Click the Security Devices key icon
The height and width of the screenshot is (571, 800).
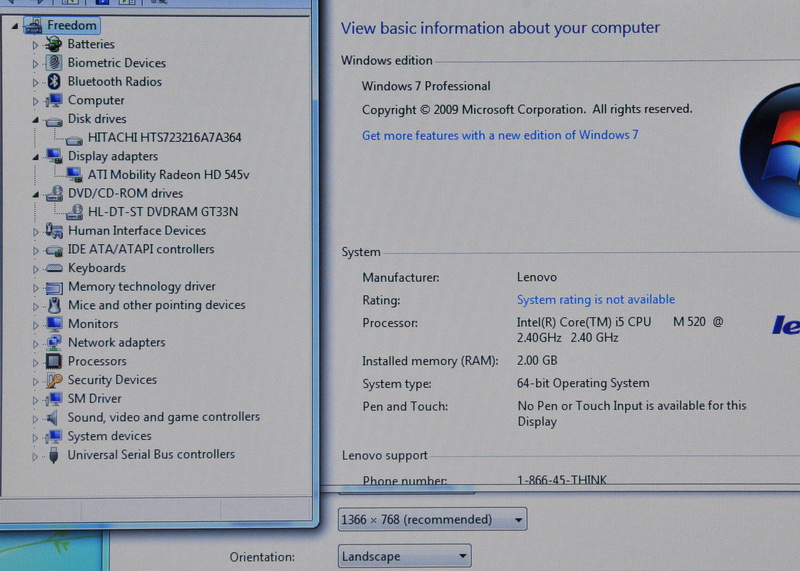coord(54,380)
